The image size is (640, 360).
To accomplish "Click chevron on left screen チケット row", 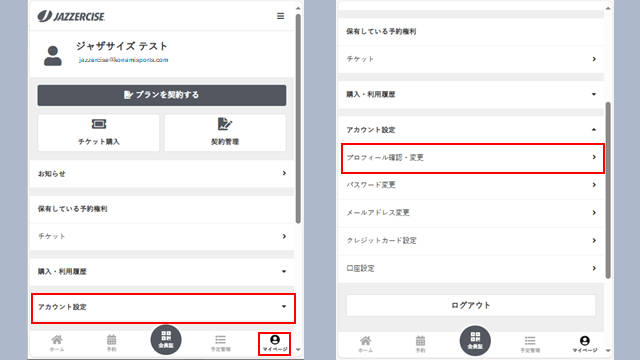I will click(x=284, y=236).
